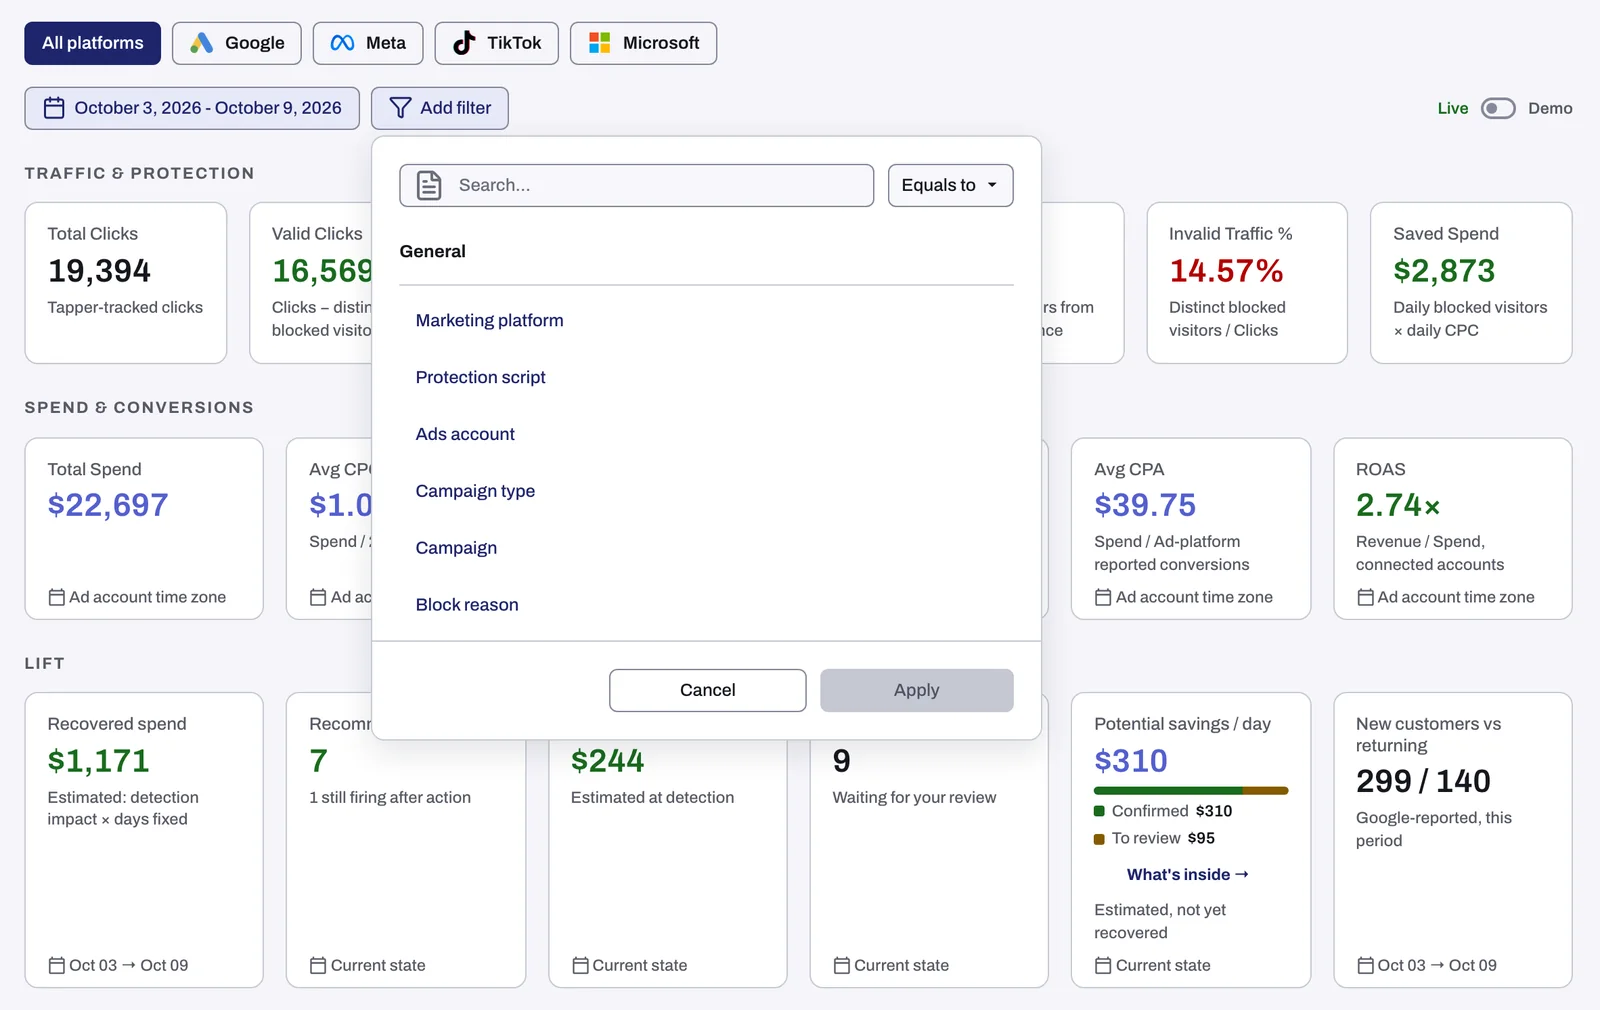Open the What's inside link

pos(1187,874)
